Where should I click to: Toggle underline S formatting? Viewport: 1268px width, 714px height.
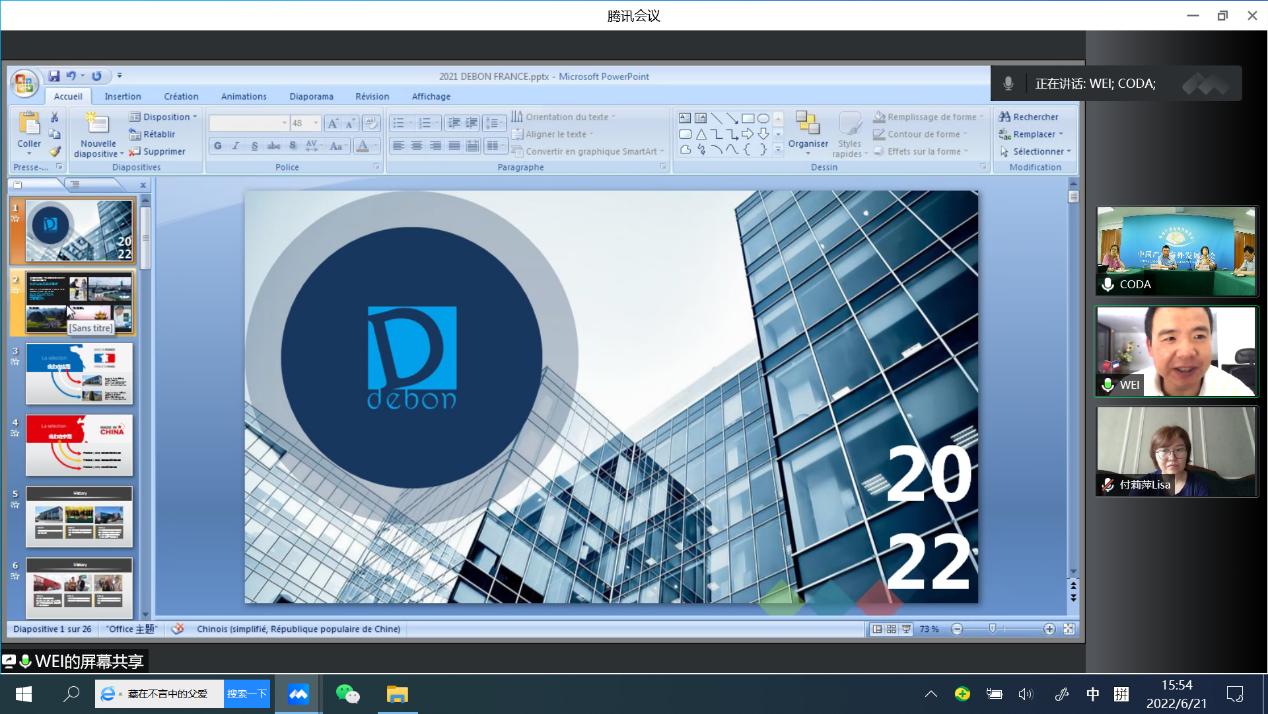(255, 146)
